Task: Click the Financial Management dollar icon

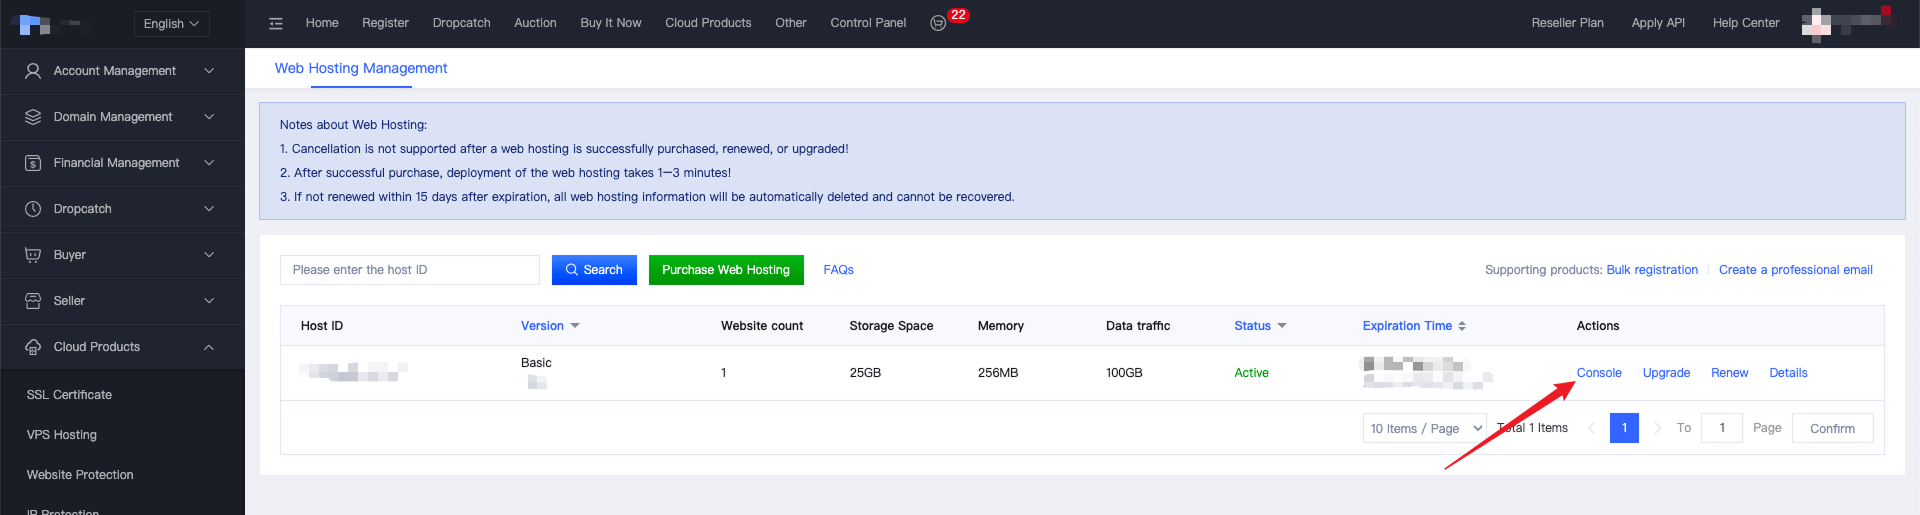Action: 33,163
